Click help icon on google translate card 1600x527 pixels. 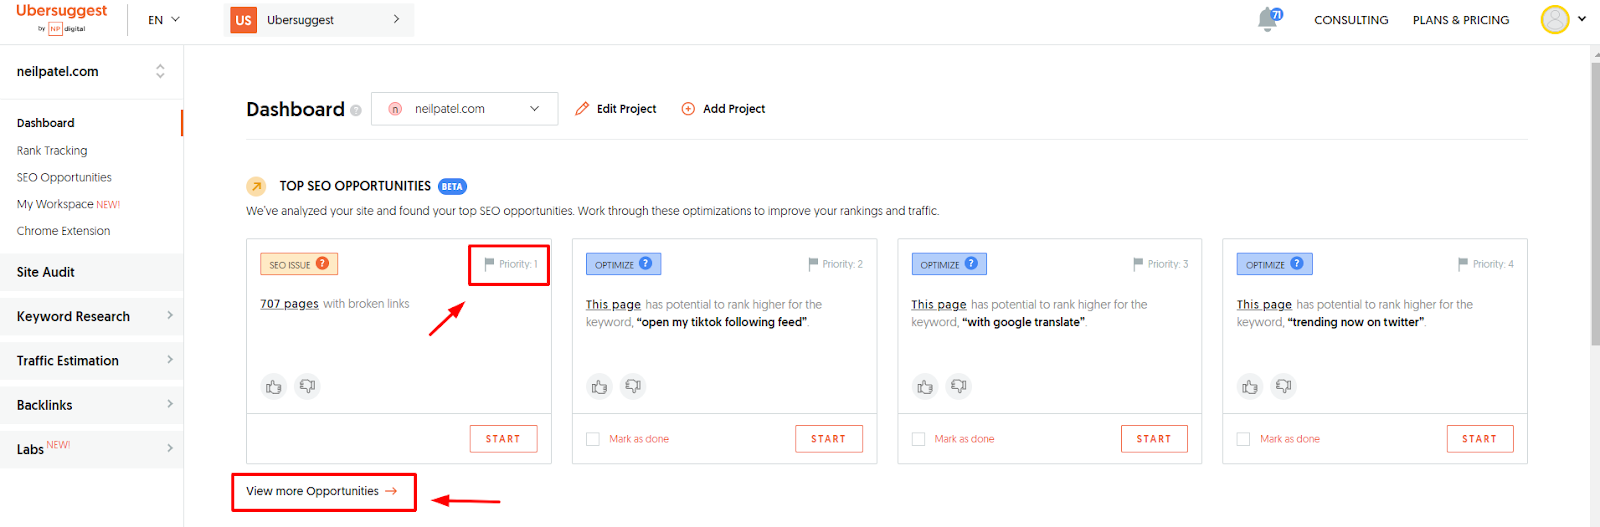(971, 263)
